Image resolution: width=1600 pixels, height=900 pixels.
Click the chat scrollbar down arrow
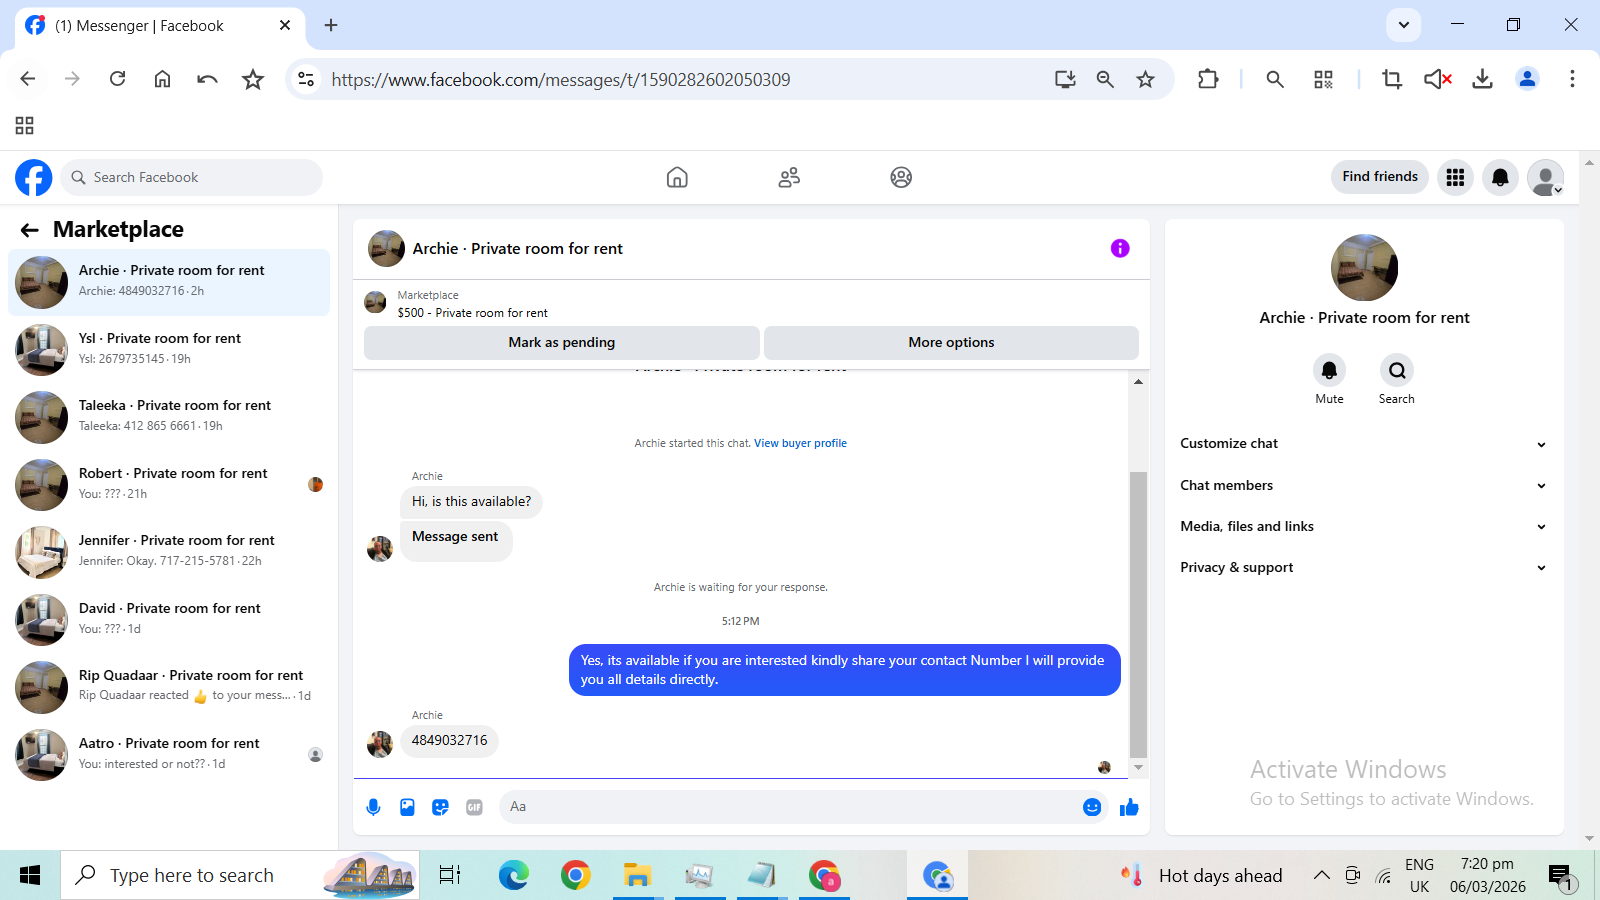pos(1138,768)
